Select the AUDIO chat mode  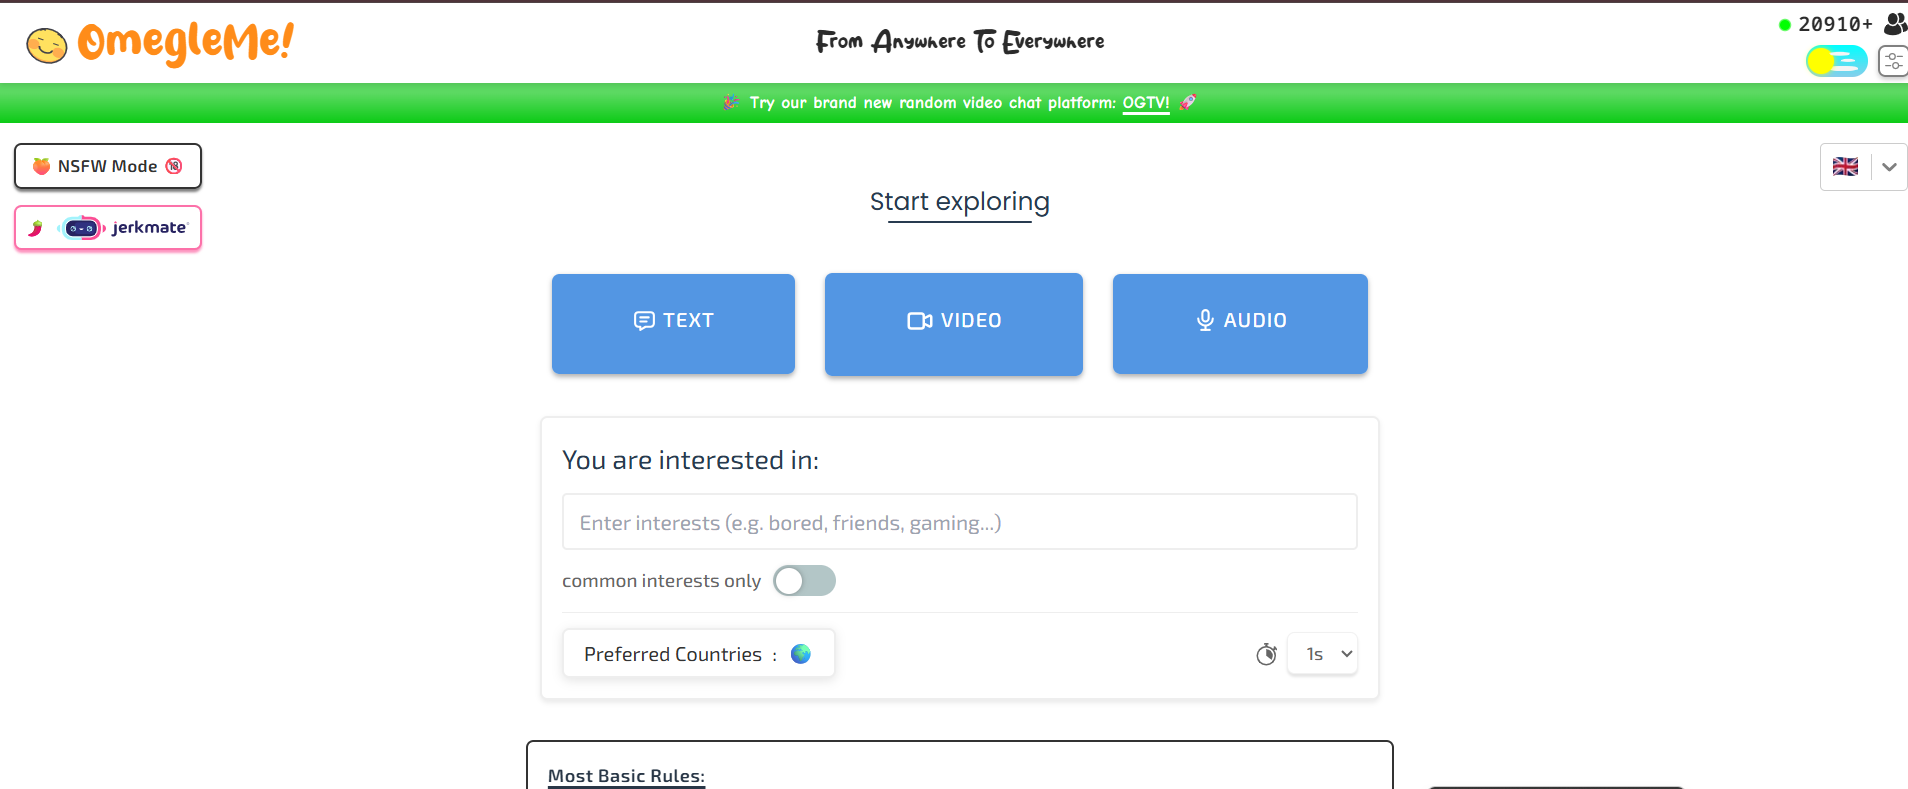(x=1240, y=323)
